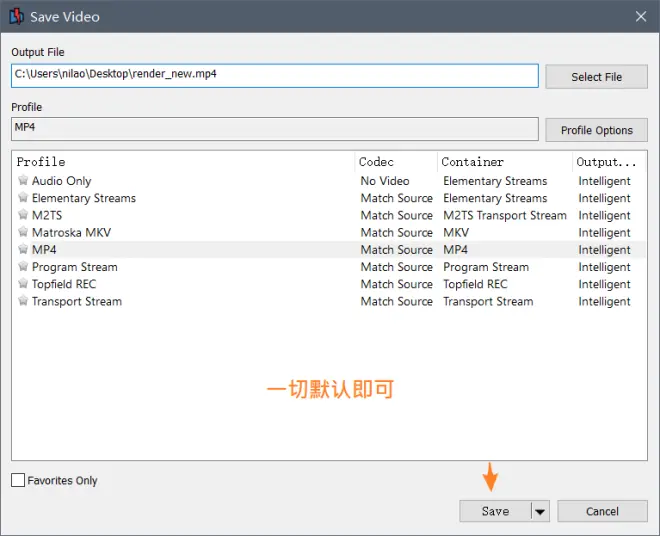
Task: Select the Transport Stream profile name
Action: coord(77,301)
